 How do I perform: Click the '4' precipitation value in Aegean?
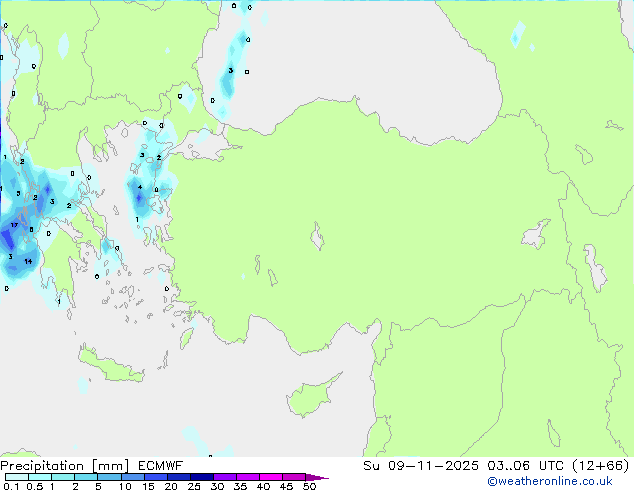140,187
